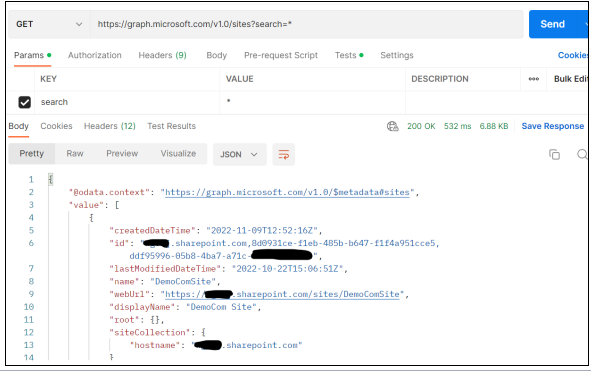Switch to the Params tab

point(32,55)
